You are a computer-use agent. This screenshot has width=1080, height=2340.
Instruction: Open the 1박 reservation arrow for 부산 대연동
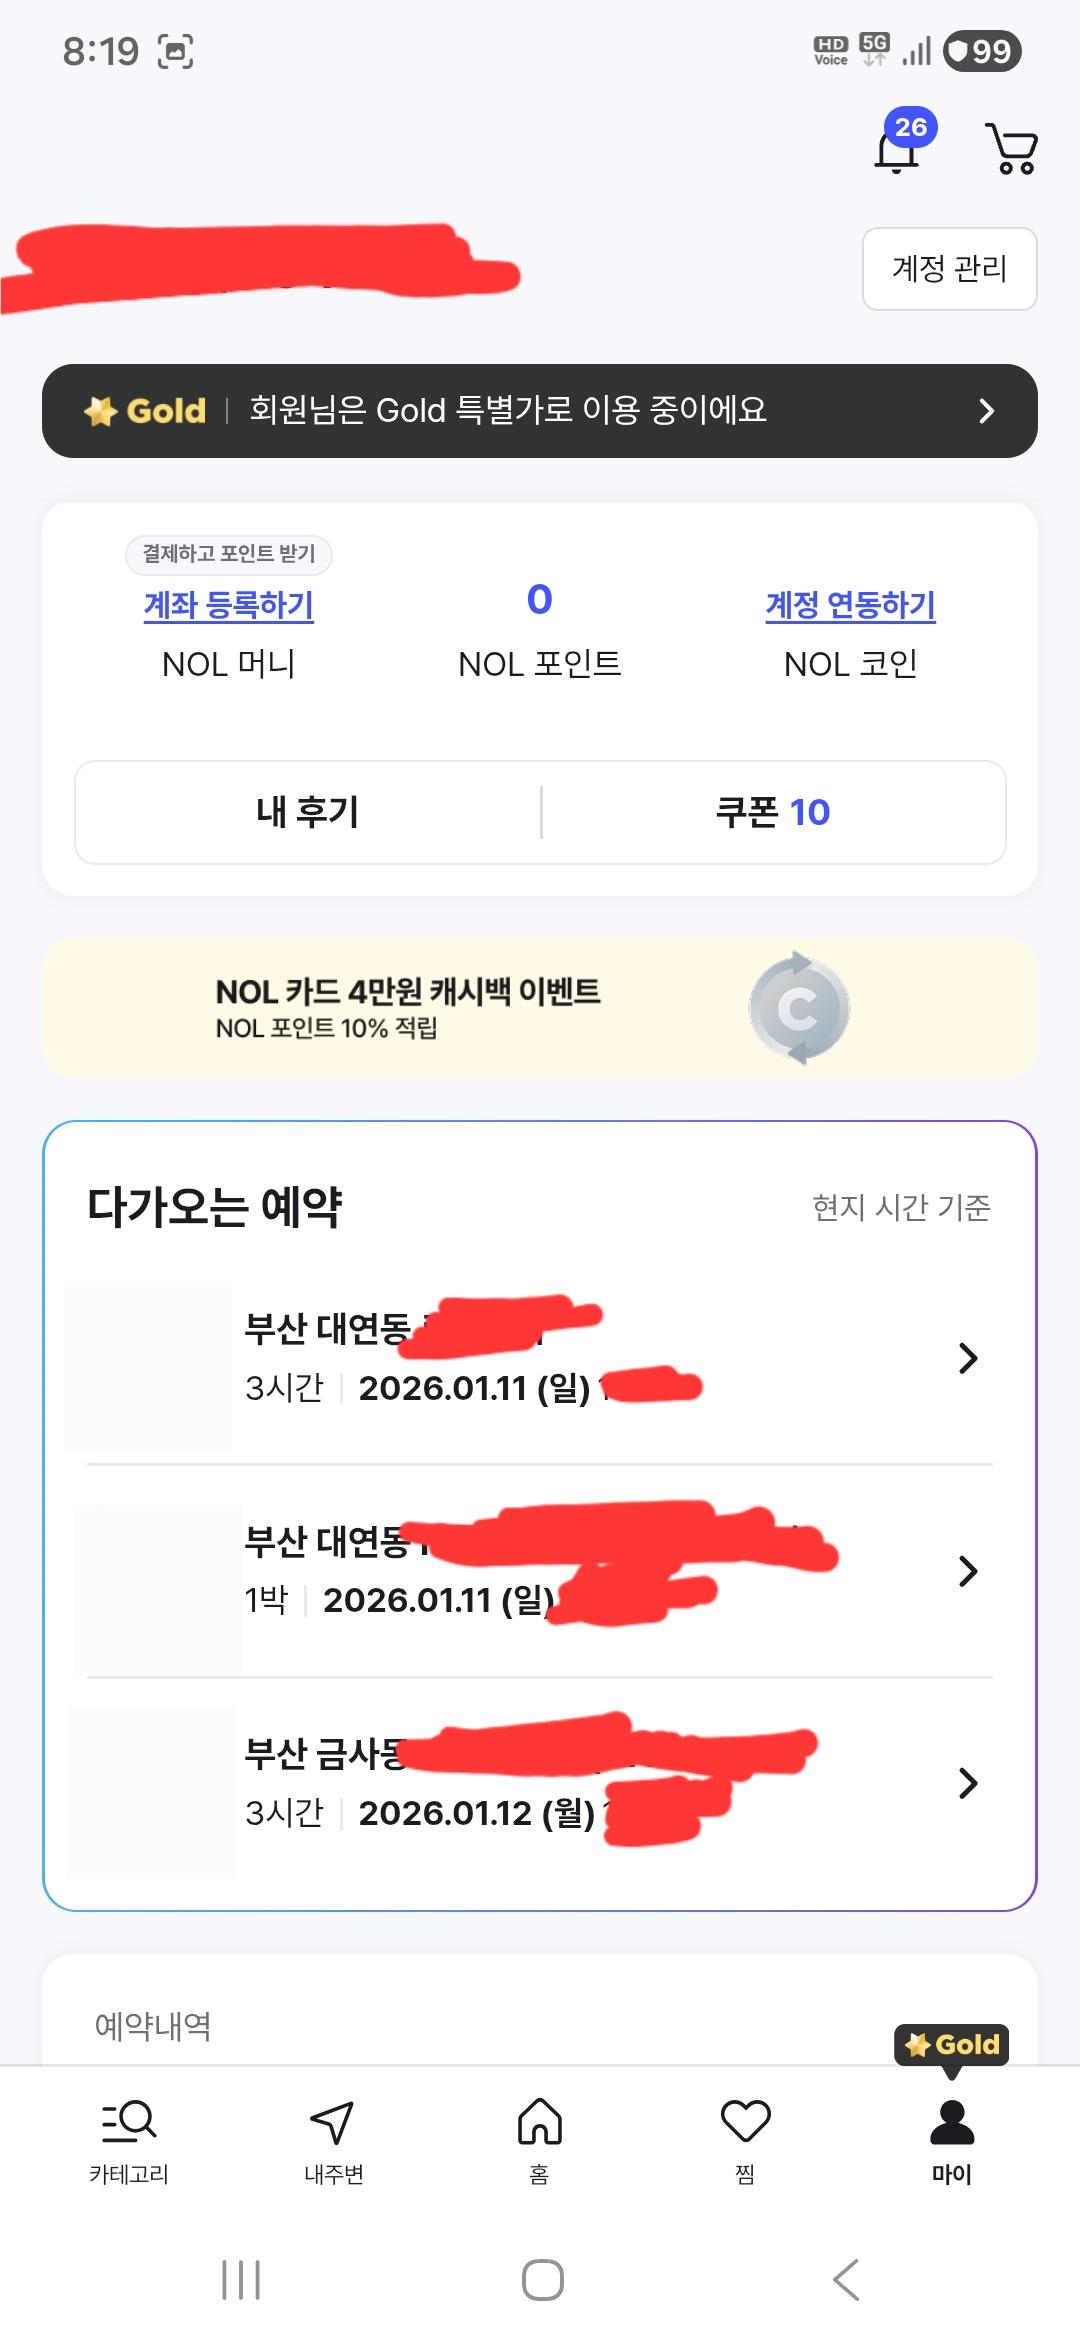coord(966,1572)
